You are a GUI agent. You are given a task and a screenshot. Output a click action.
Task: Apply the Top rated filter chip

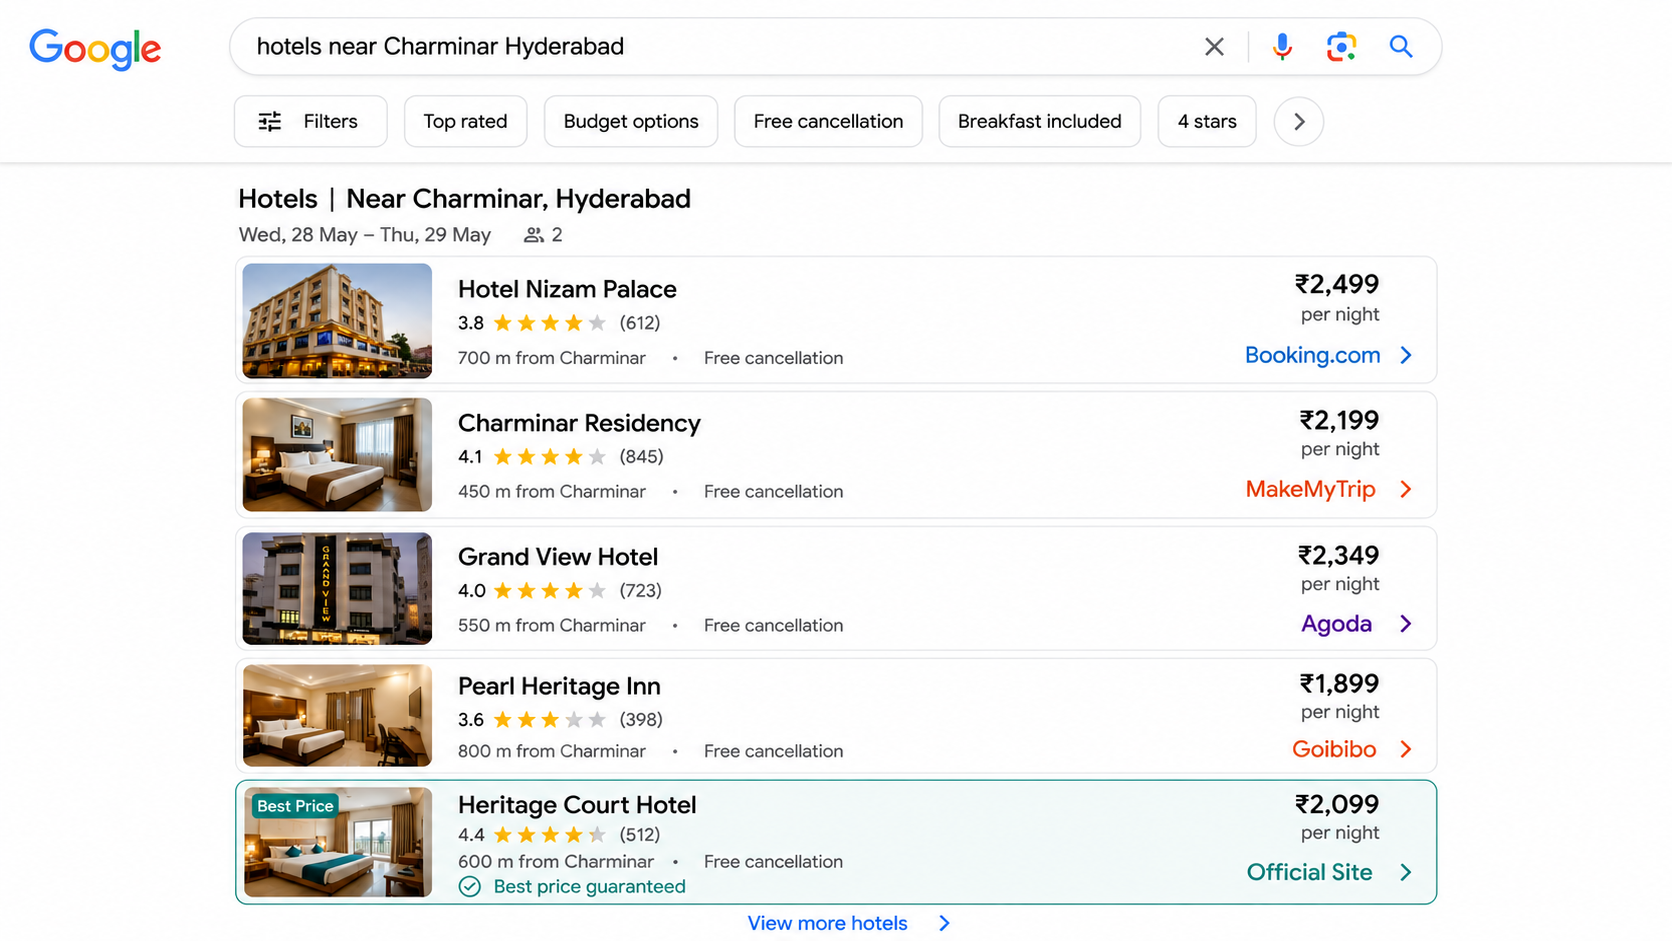coord(465,121)
